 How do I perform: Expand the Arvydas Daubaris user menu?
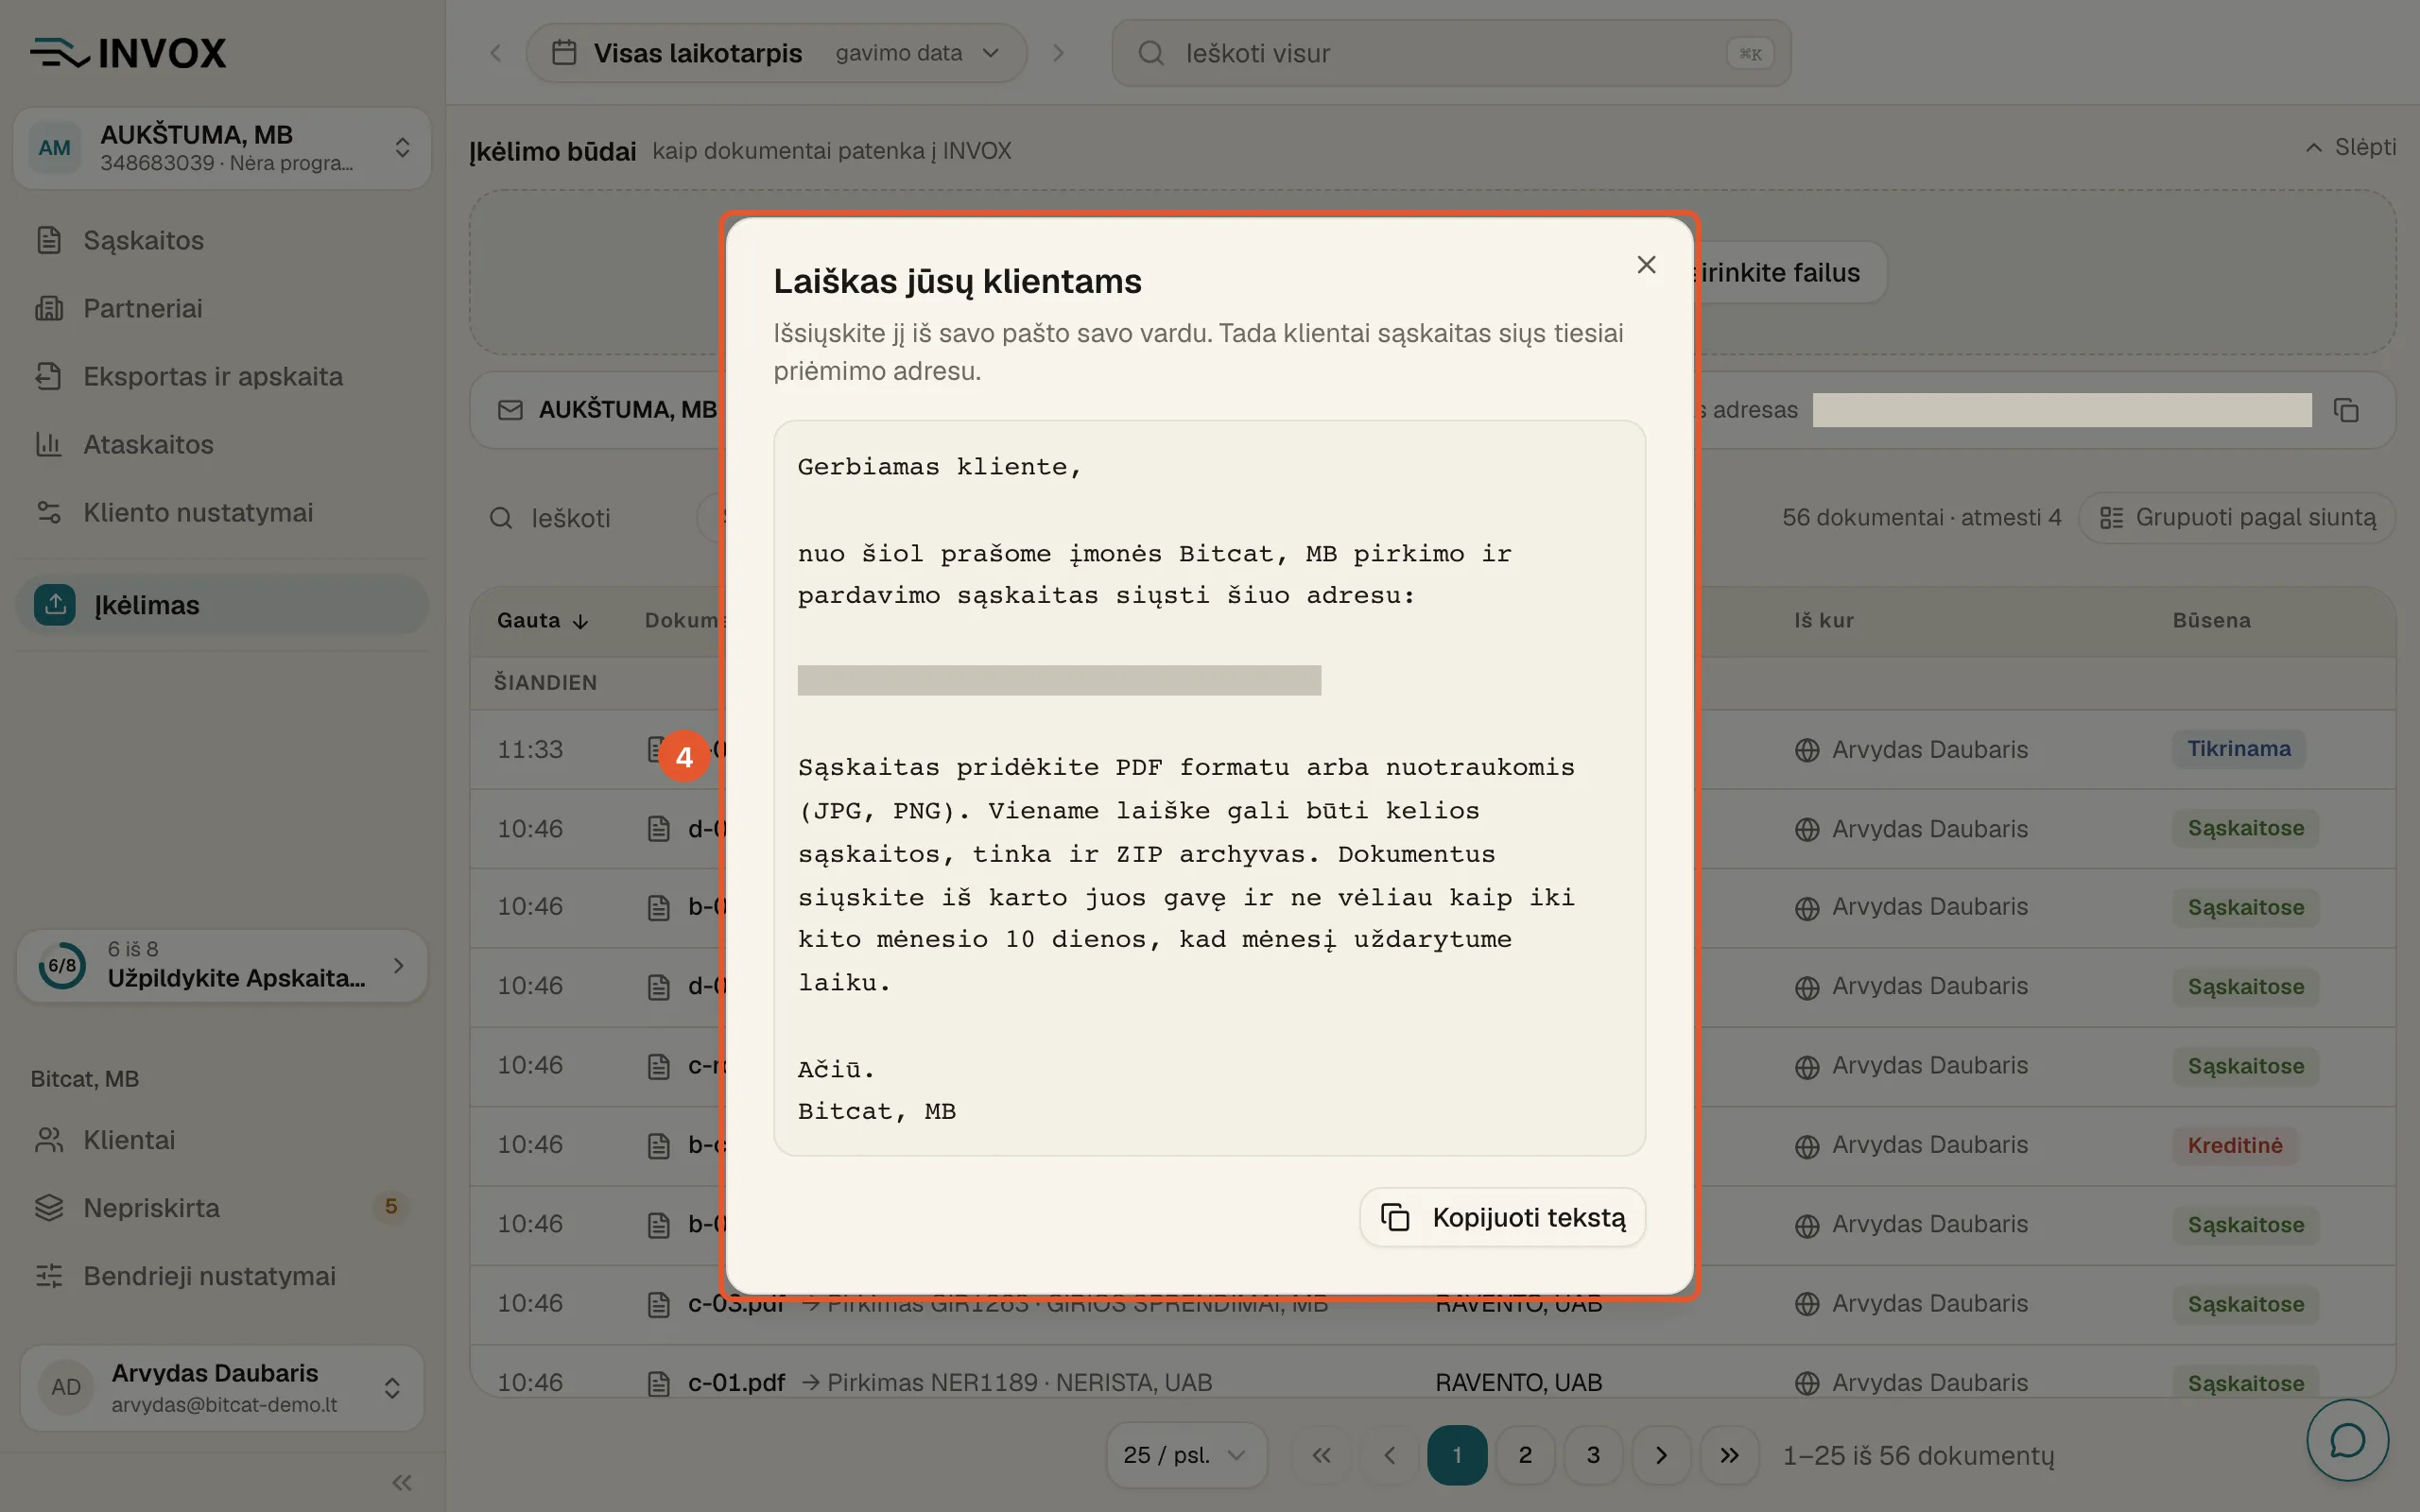coord(222,1388)
